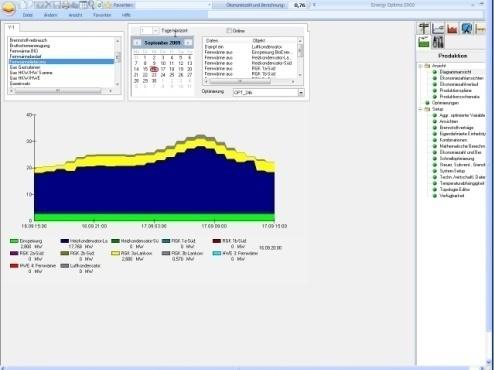Select day 24 in the calendar

163,75
